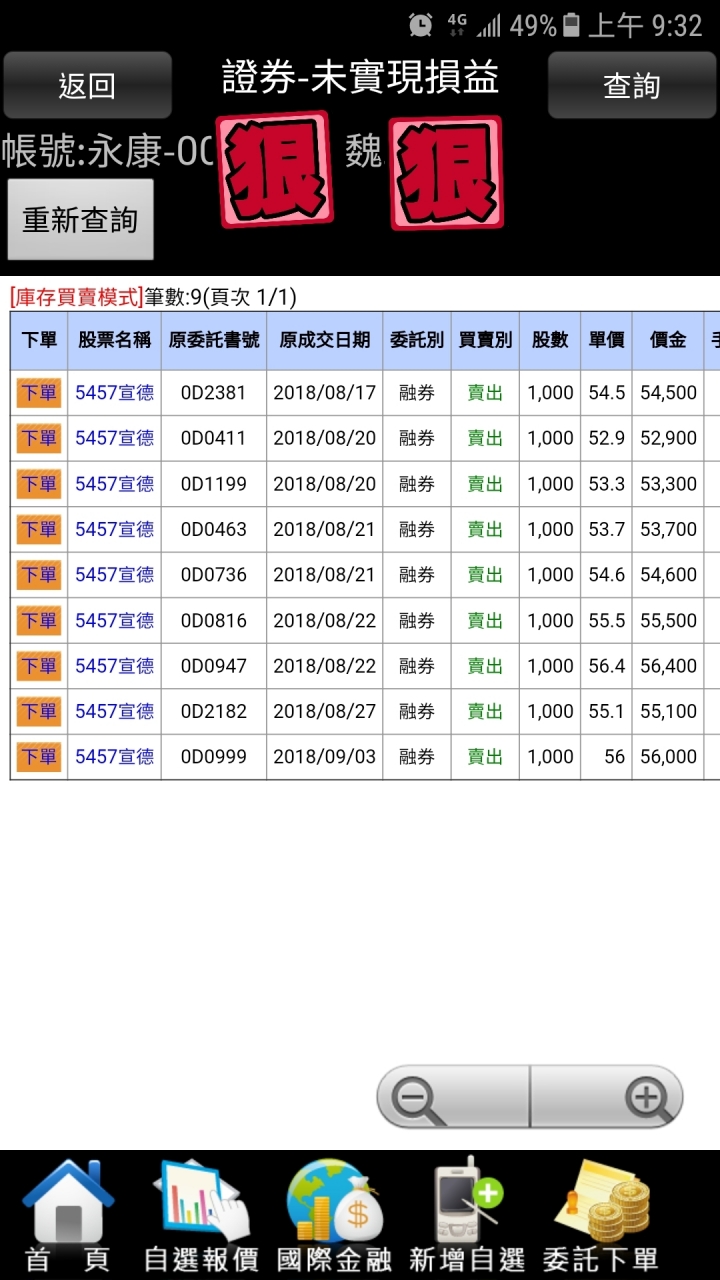Select order number 0D2381 cell

coord(214,393)
